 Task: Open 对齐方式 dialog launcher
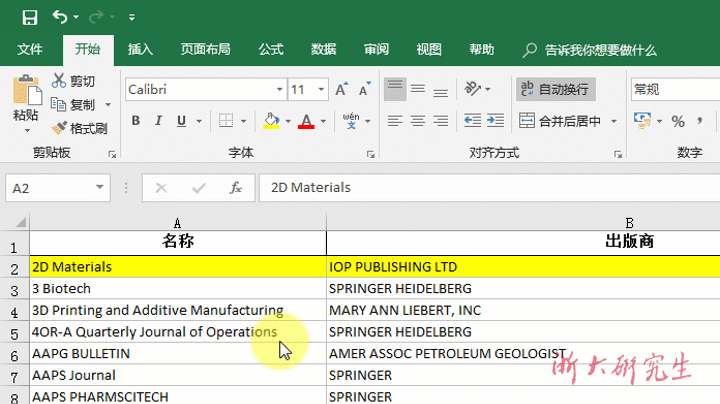tap(618, 155)
